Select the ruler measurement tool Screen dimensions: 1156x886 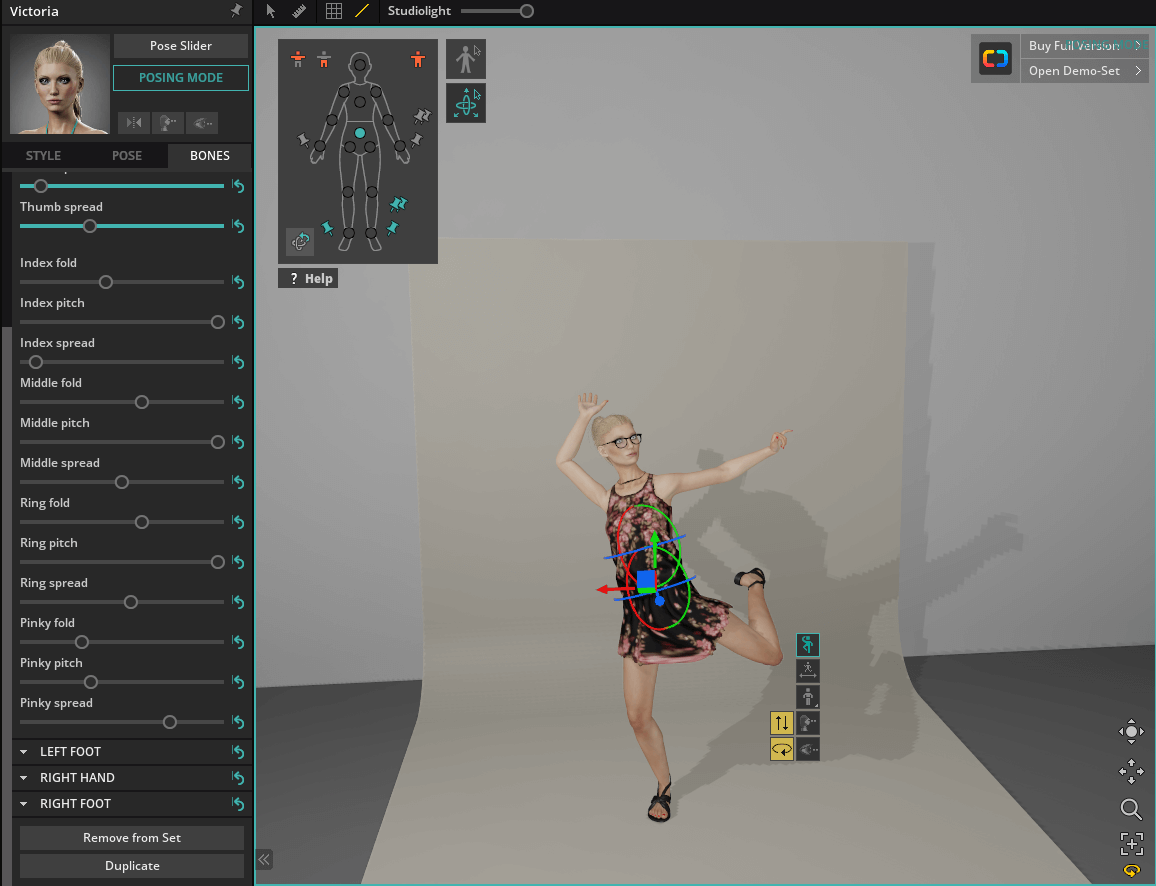pos(298,11)
